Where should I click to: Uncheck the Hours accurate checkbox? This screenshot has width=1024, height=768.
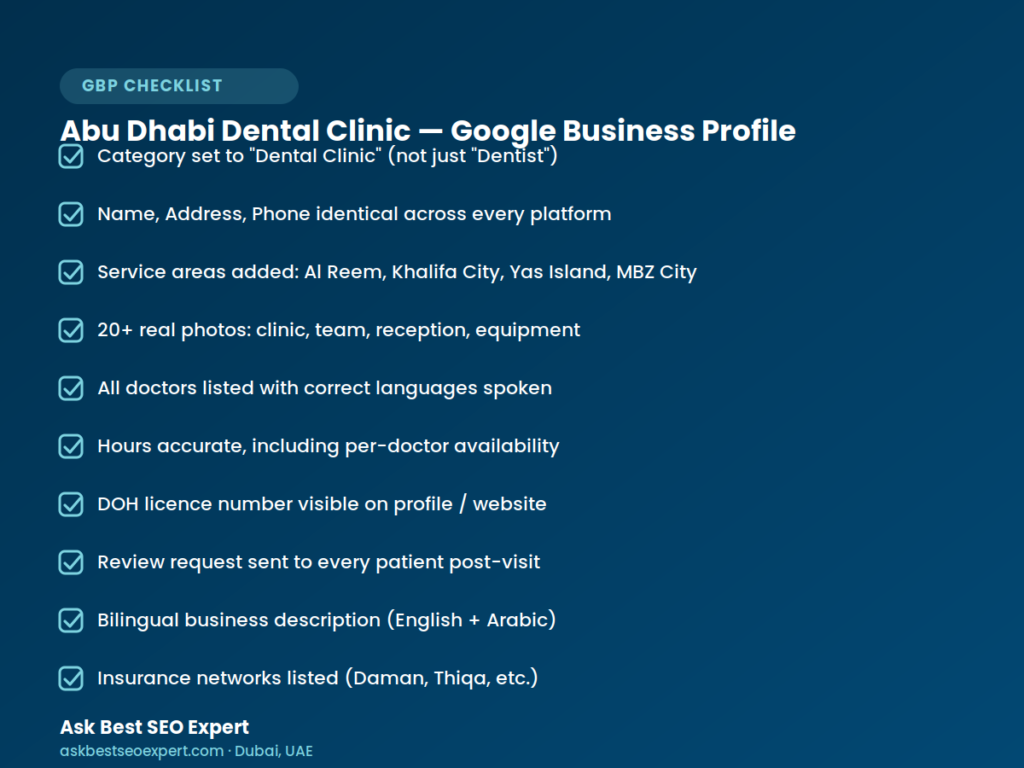coord(71,447)
